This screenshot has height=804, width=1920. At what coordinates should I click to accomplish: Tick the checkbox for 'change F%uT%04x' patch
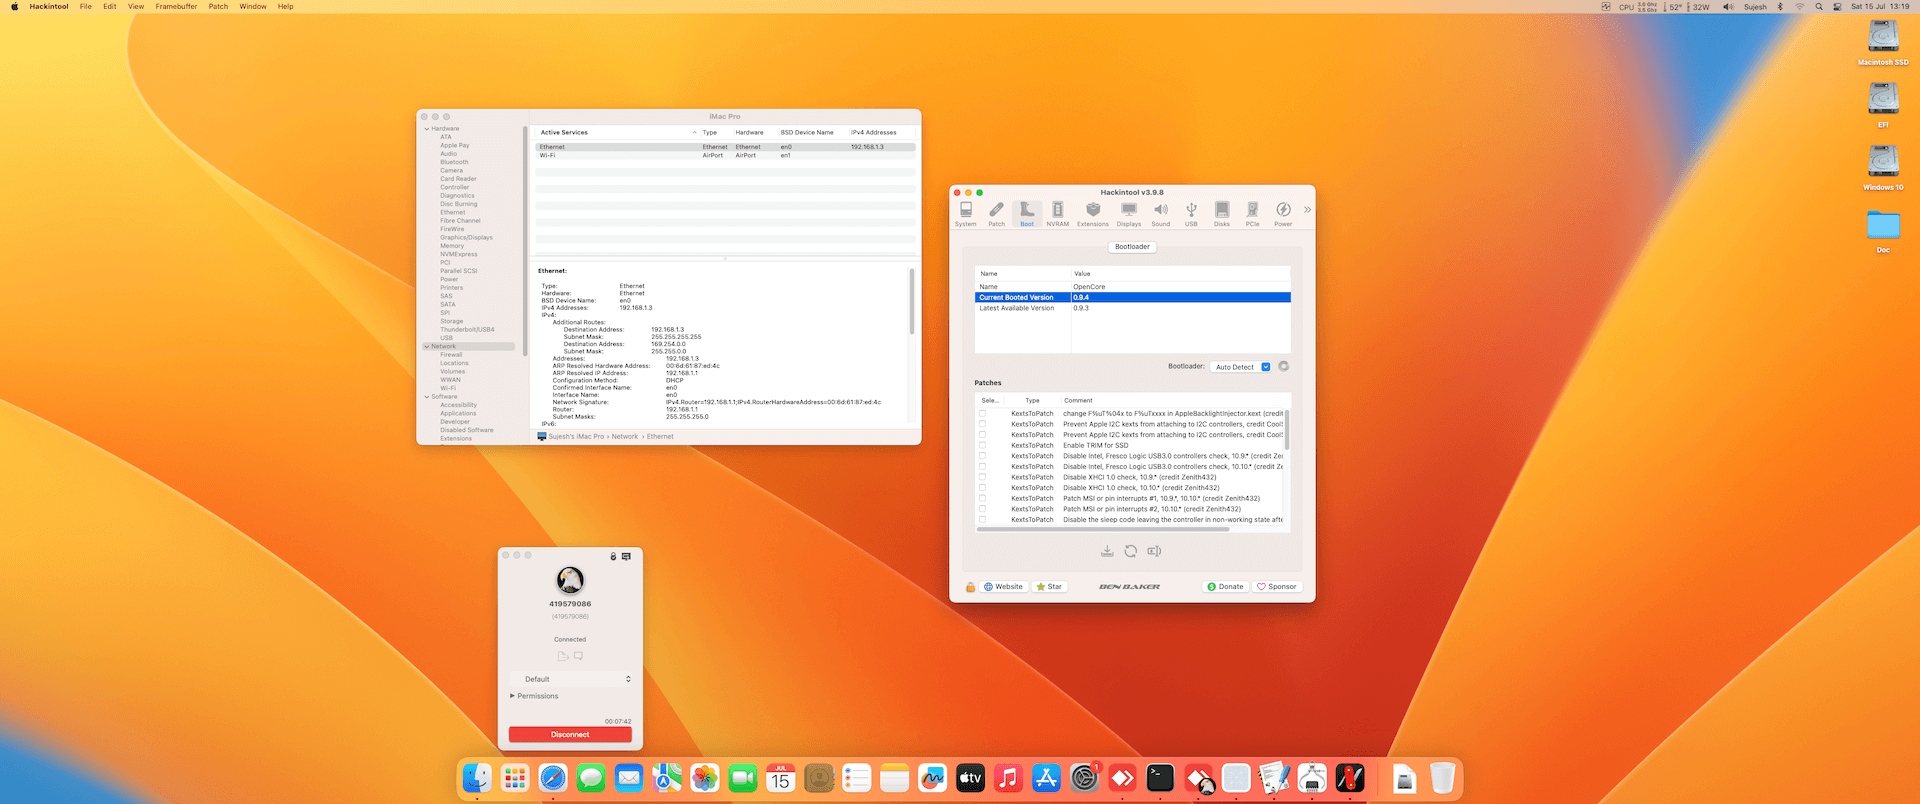pos(982,413)
